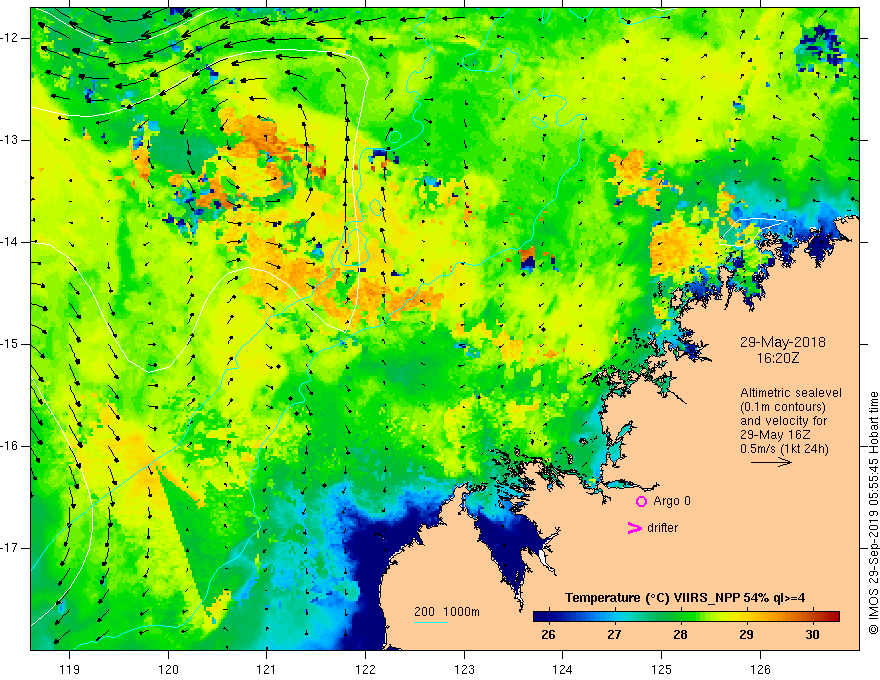Click the magenta Argo circle legend marker
The height and width of the screenshot is (680, 880).
coord(641,501)
